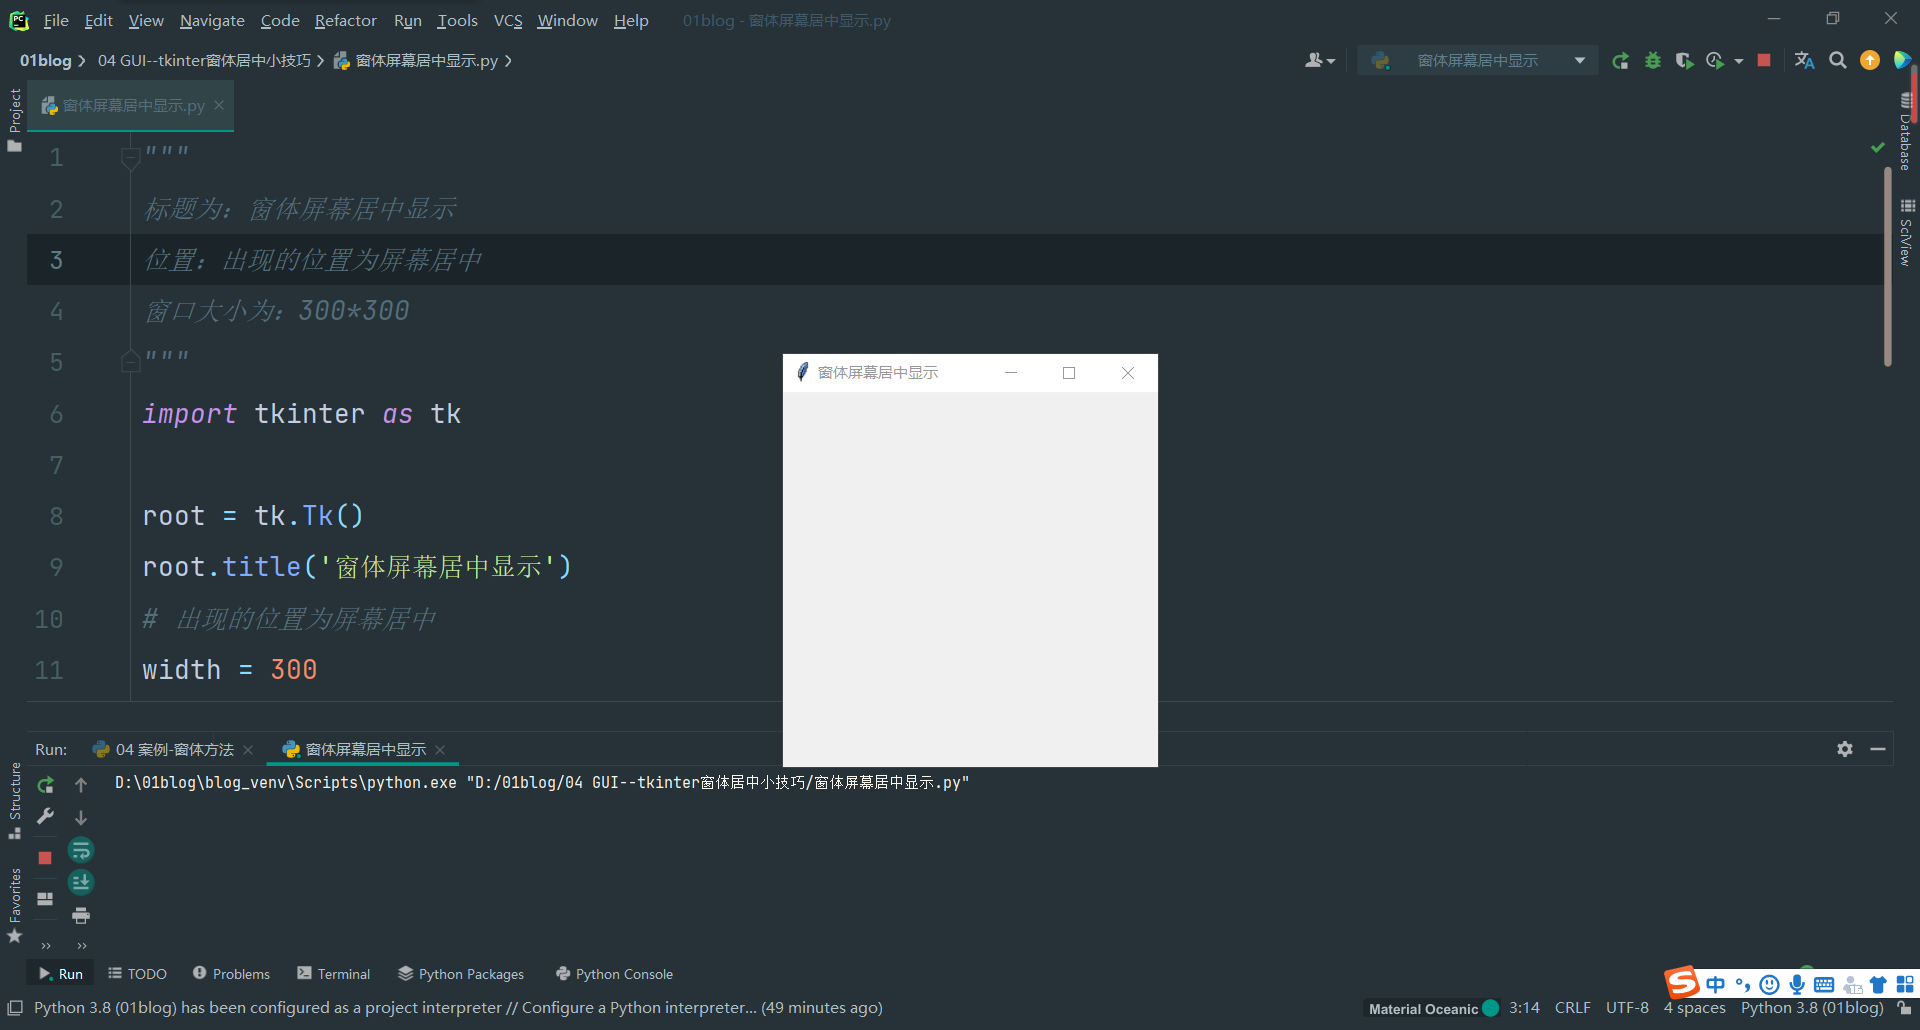Expand more Run panel actions right chevron
This screenshot has height=1030, width=1920.
pyautogui.click(x=81, y=945)
